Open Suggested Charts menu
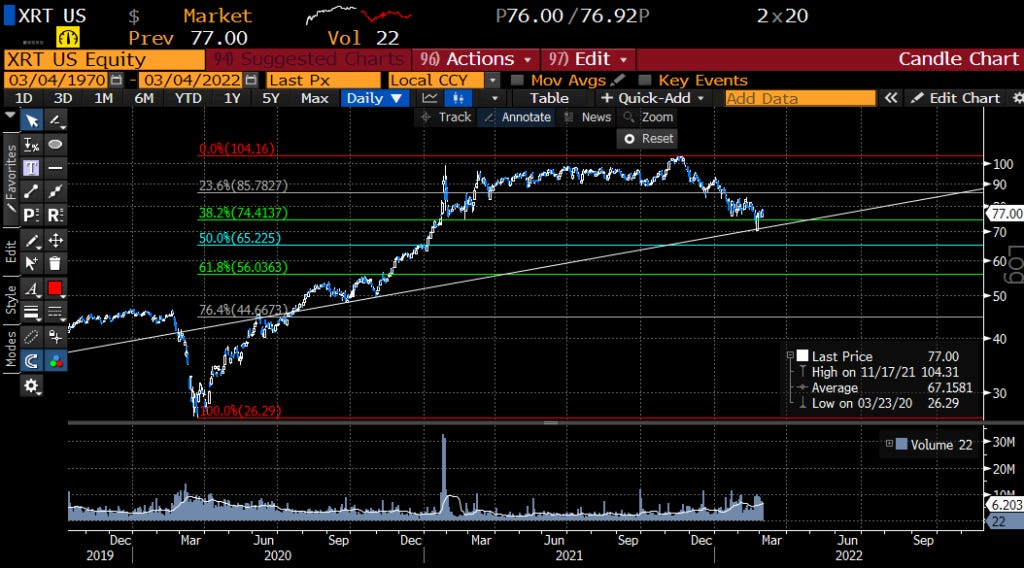1024x568 pixels. (x=308, y=59)
